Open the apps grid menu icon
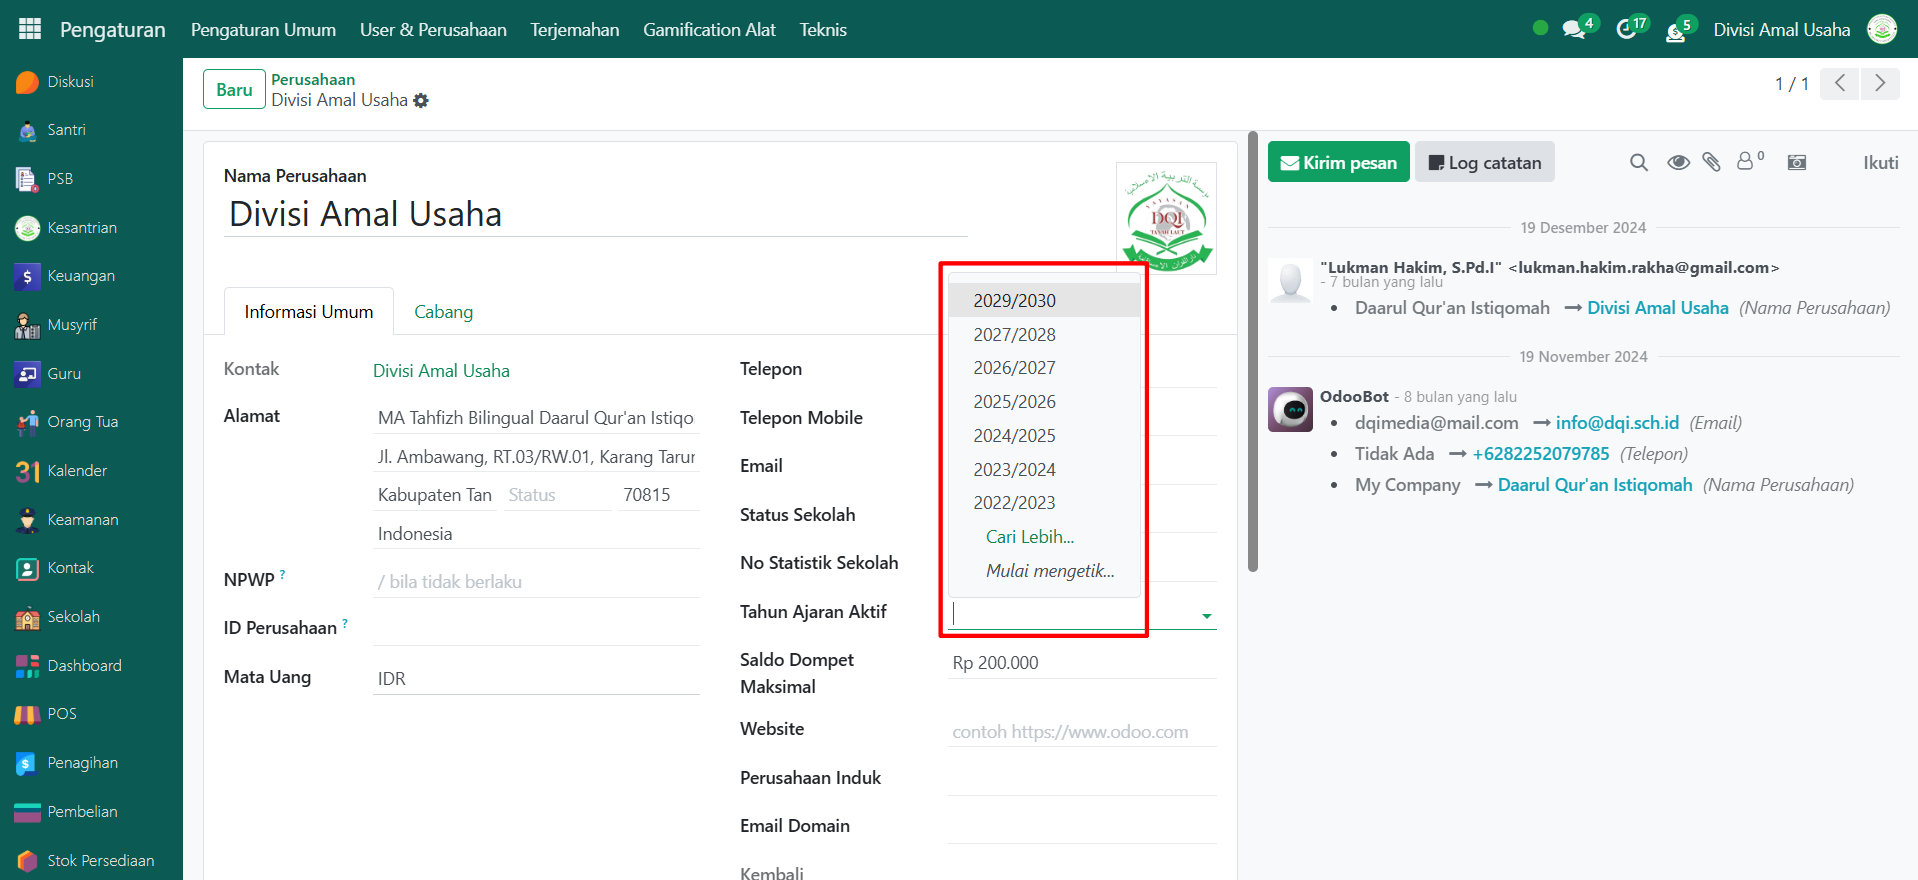1918x880 pixels. click(30, 29)
